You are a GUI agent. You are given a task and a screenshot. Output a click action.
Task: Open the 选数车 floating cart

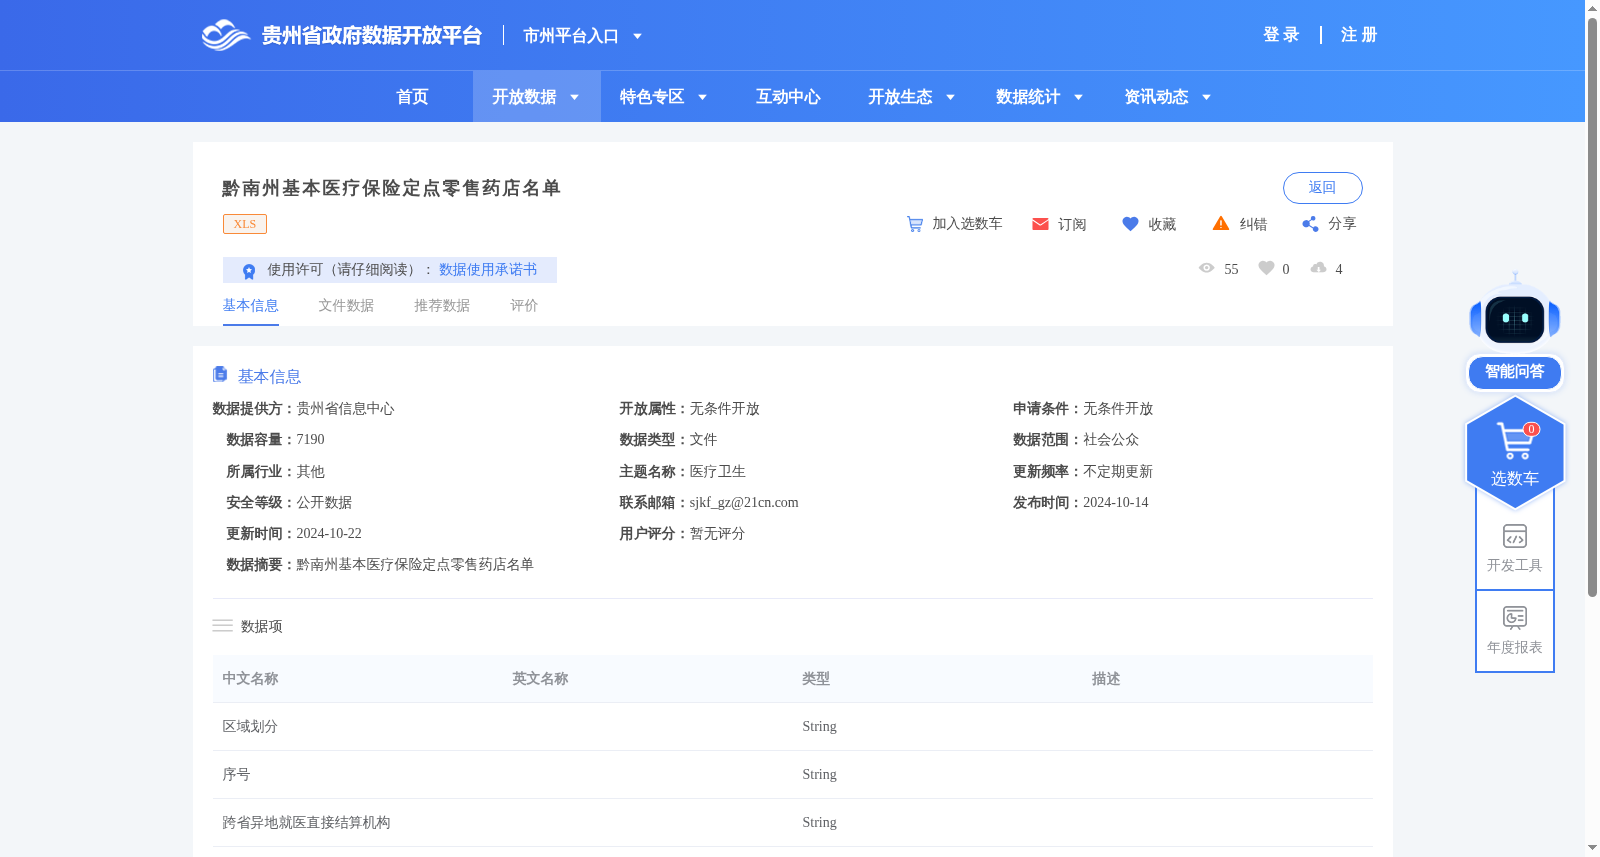(x=1515, y=452)
